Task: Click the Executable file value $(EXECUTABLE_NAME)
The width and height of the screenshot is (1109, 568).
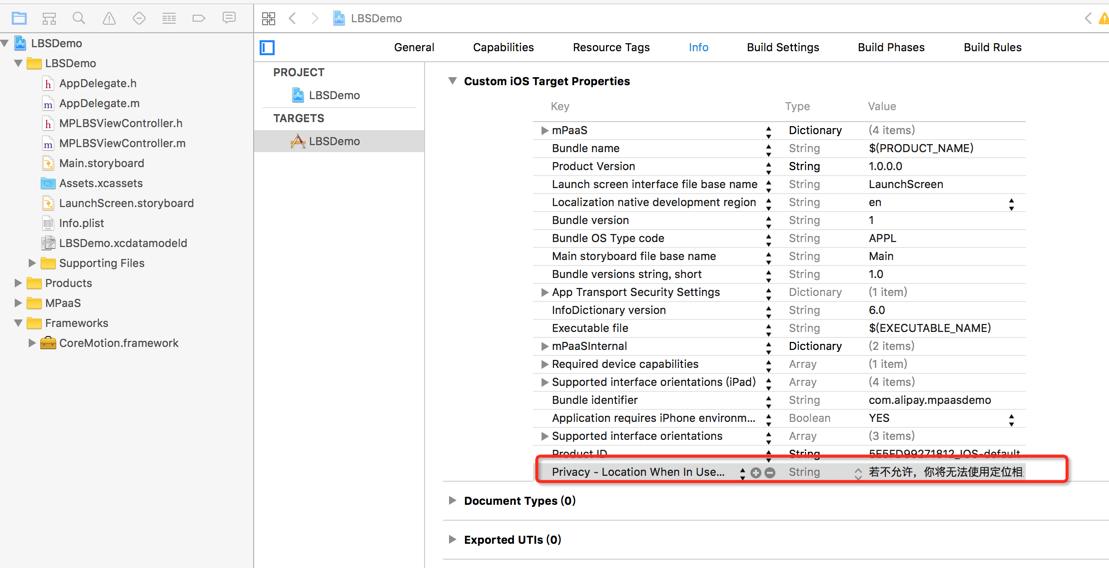Action: pyautogui.click(x=930, y=328)
